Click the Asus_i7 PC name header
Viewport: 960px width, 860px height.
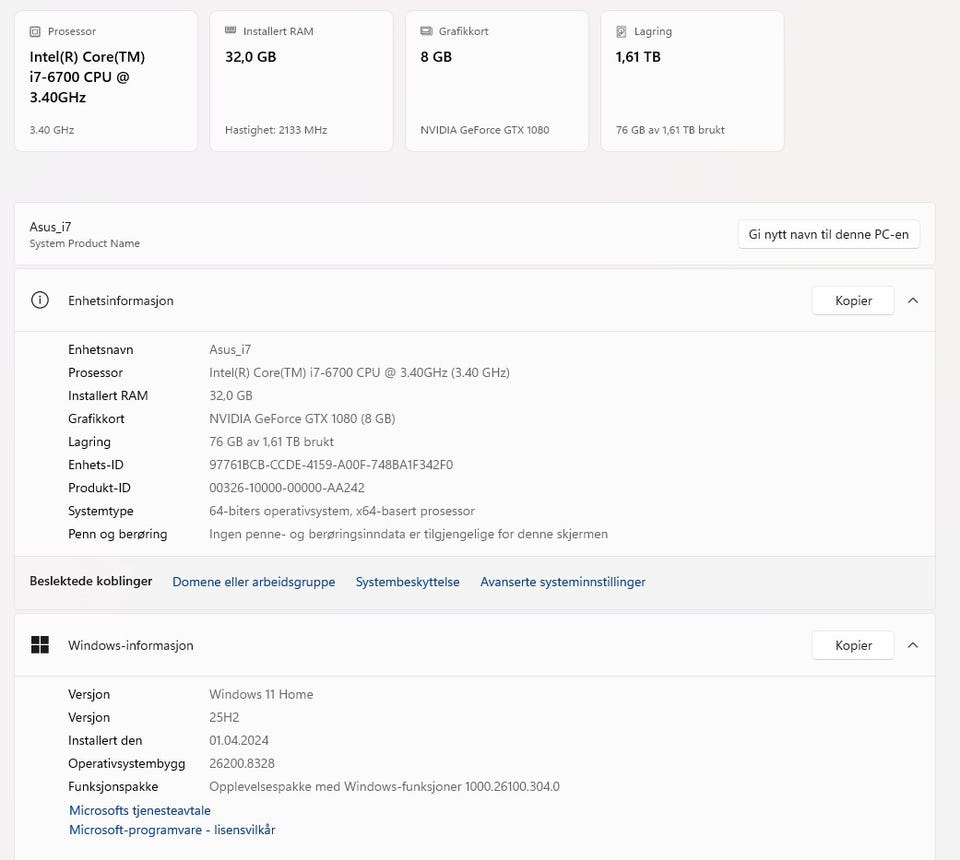50,227
